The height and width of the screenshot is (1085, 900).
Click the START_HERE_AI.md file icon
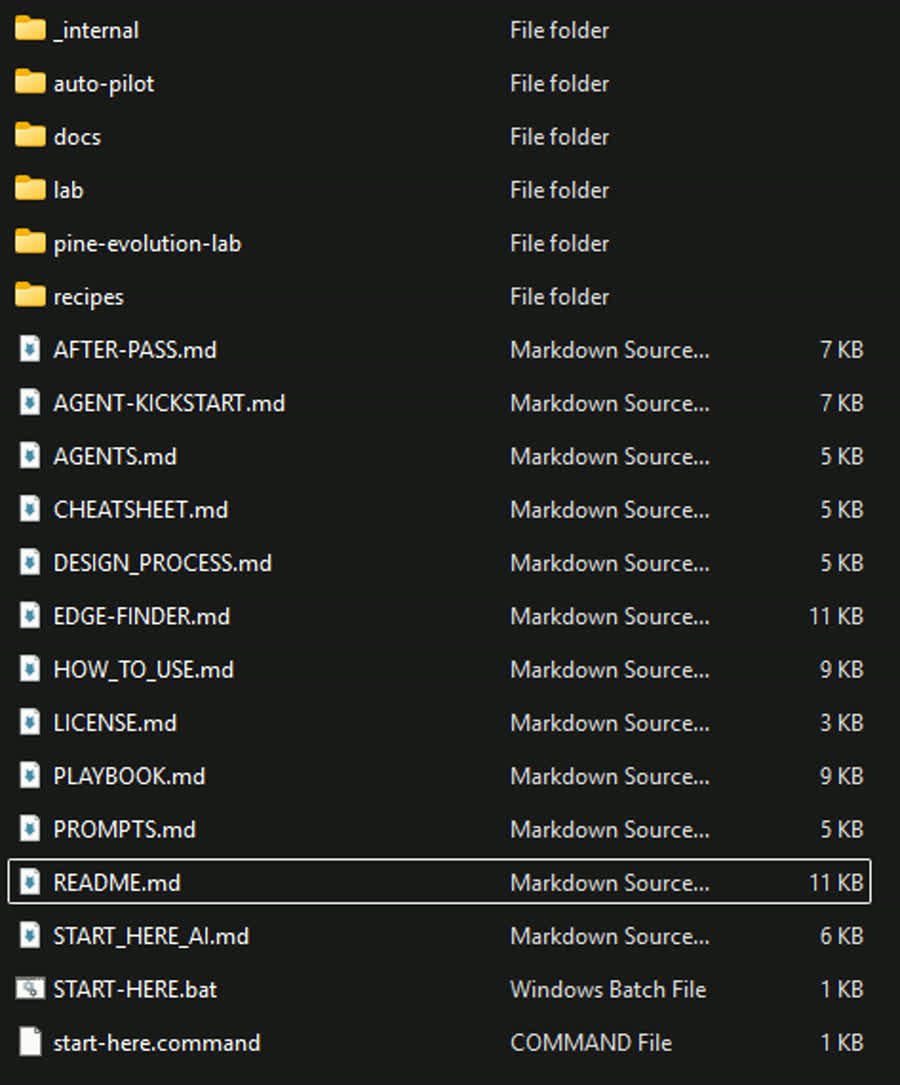coord(30,936)
